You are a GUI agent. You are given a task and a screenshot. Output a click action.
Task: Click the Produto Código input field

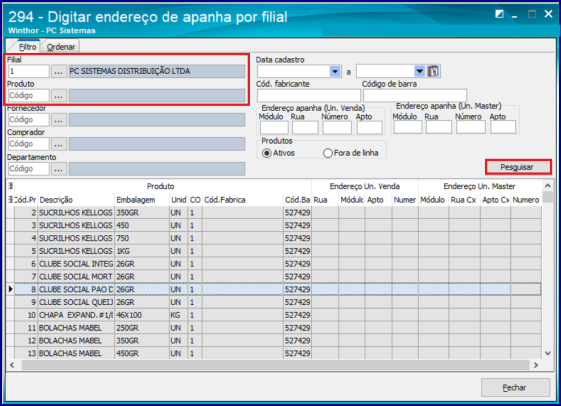(29, 96)
